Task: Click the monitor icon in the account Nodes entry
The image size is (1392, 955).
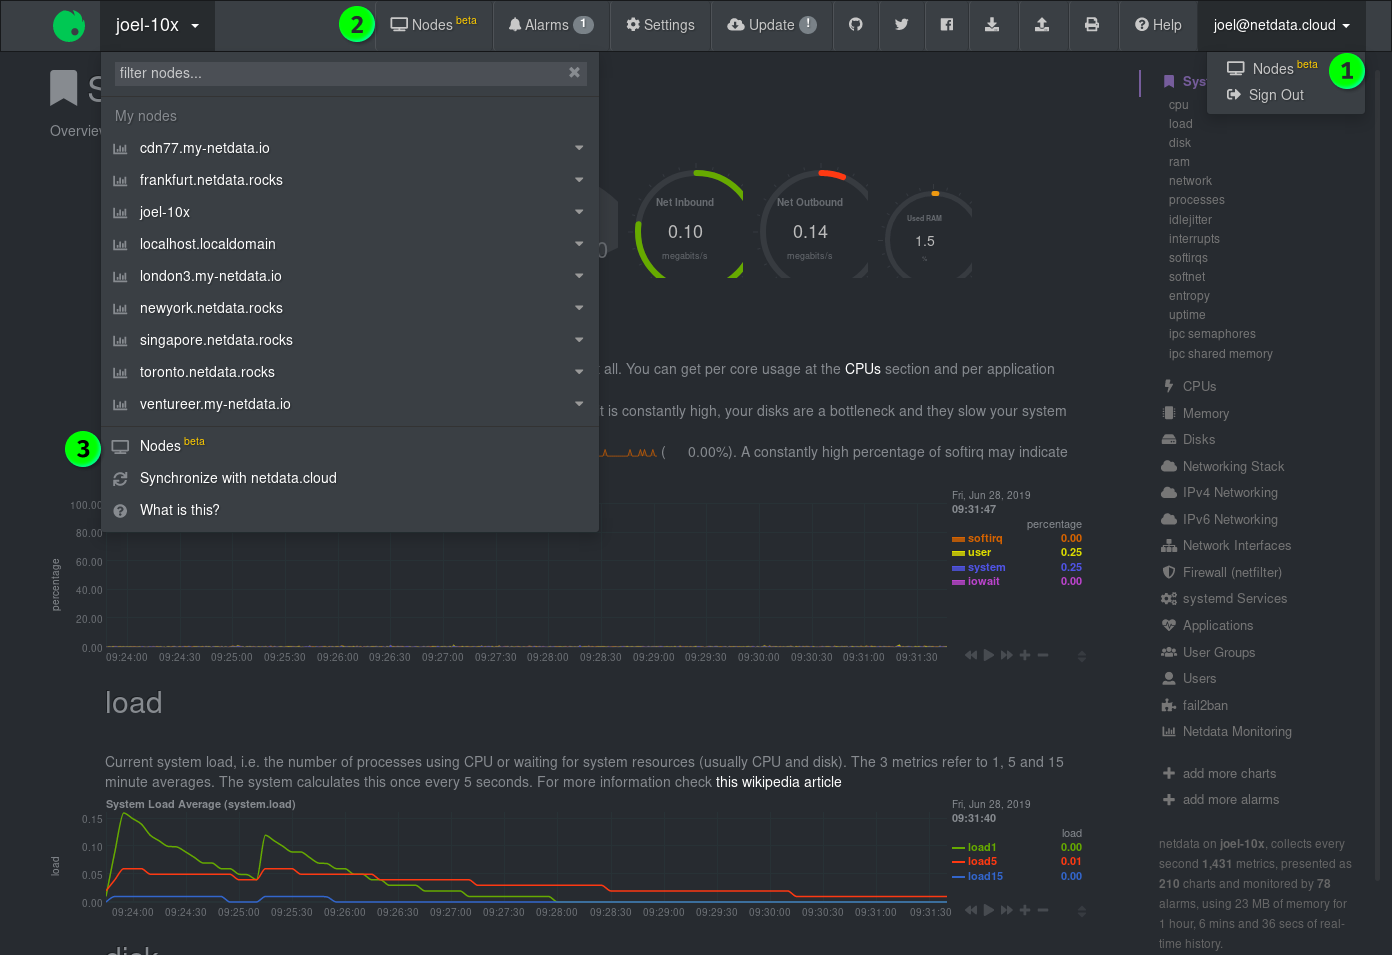Action: tap(1236, 68)
